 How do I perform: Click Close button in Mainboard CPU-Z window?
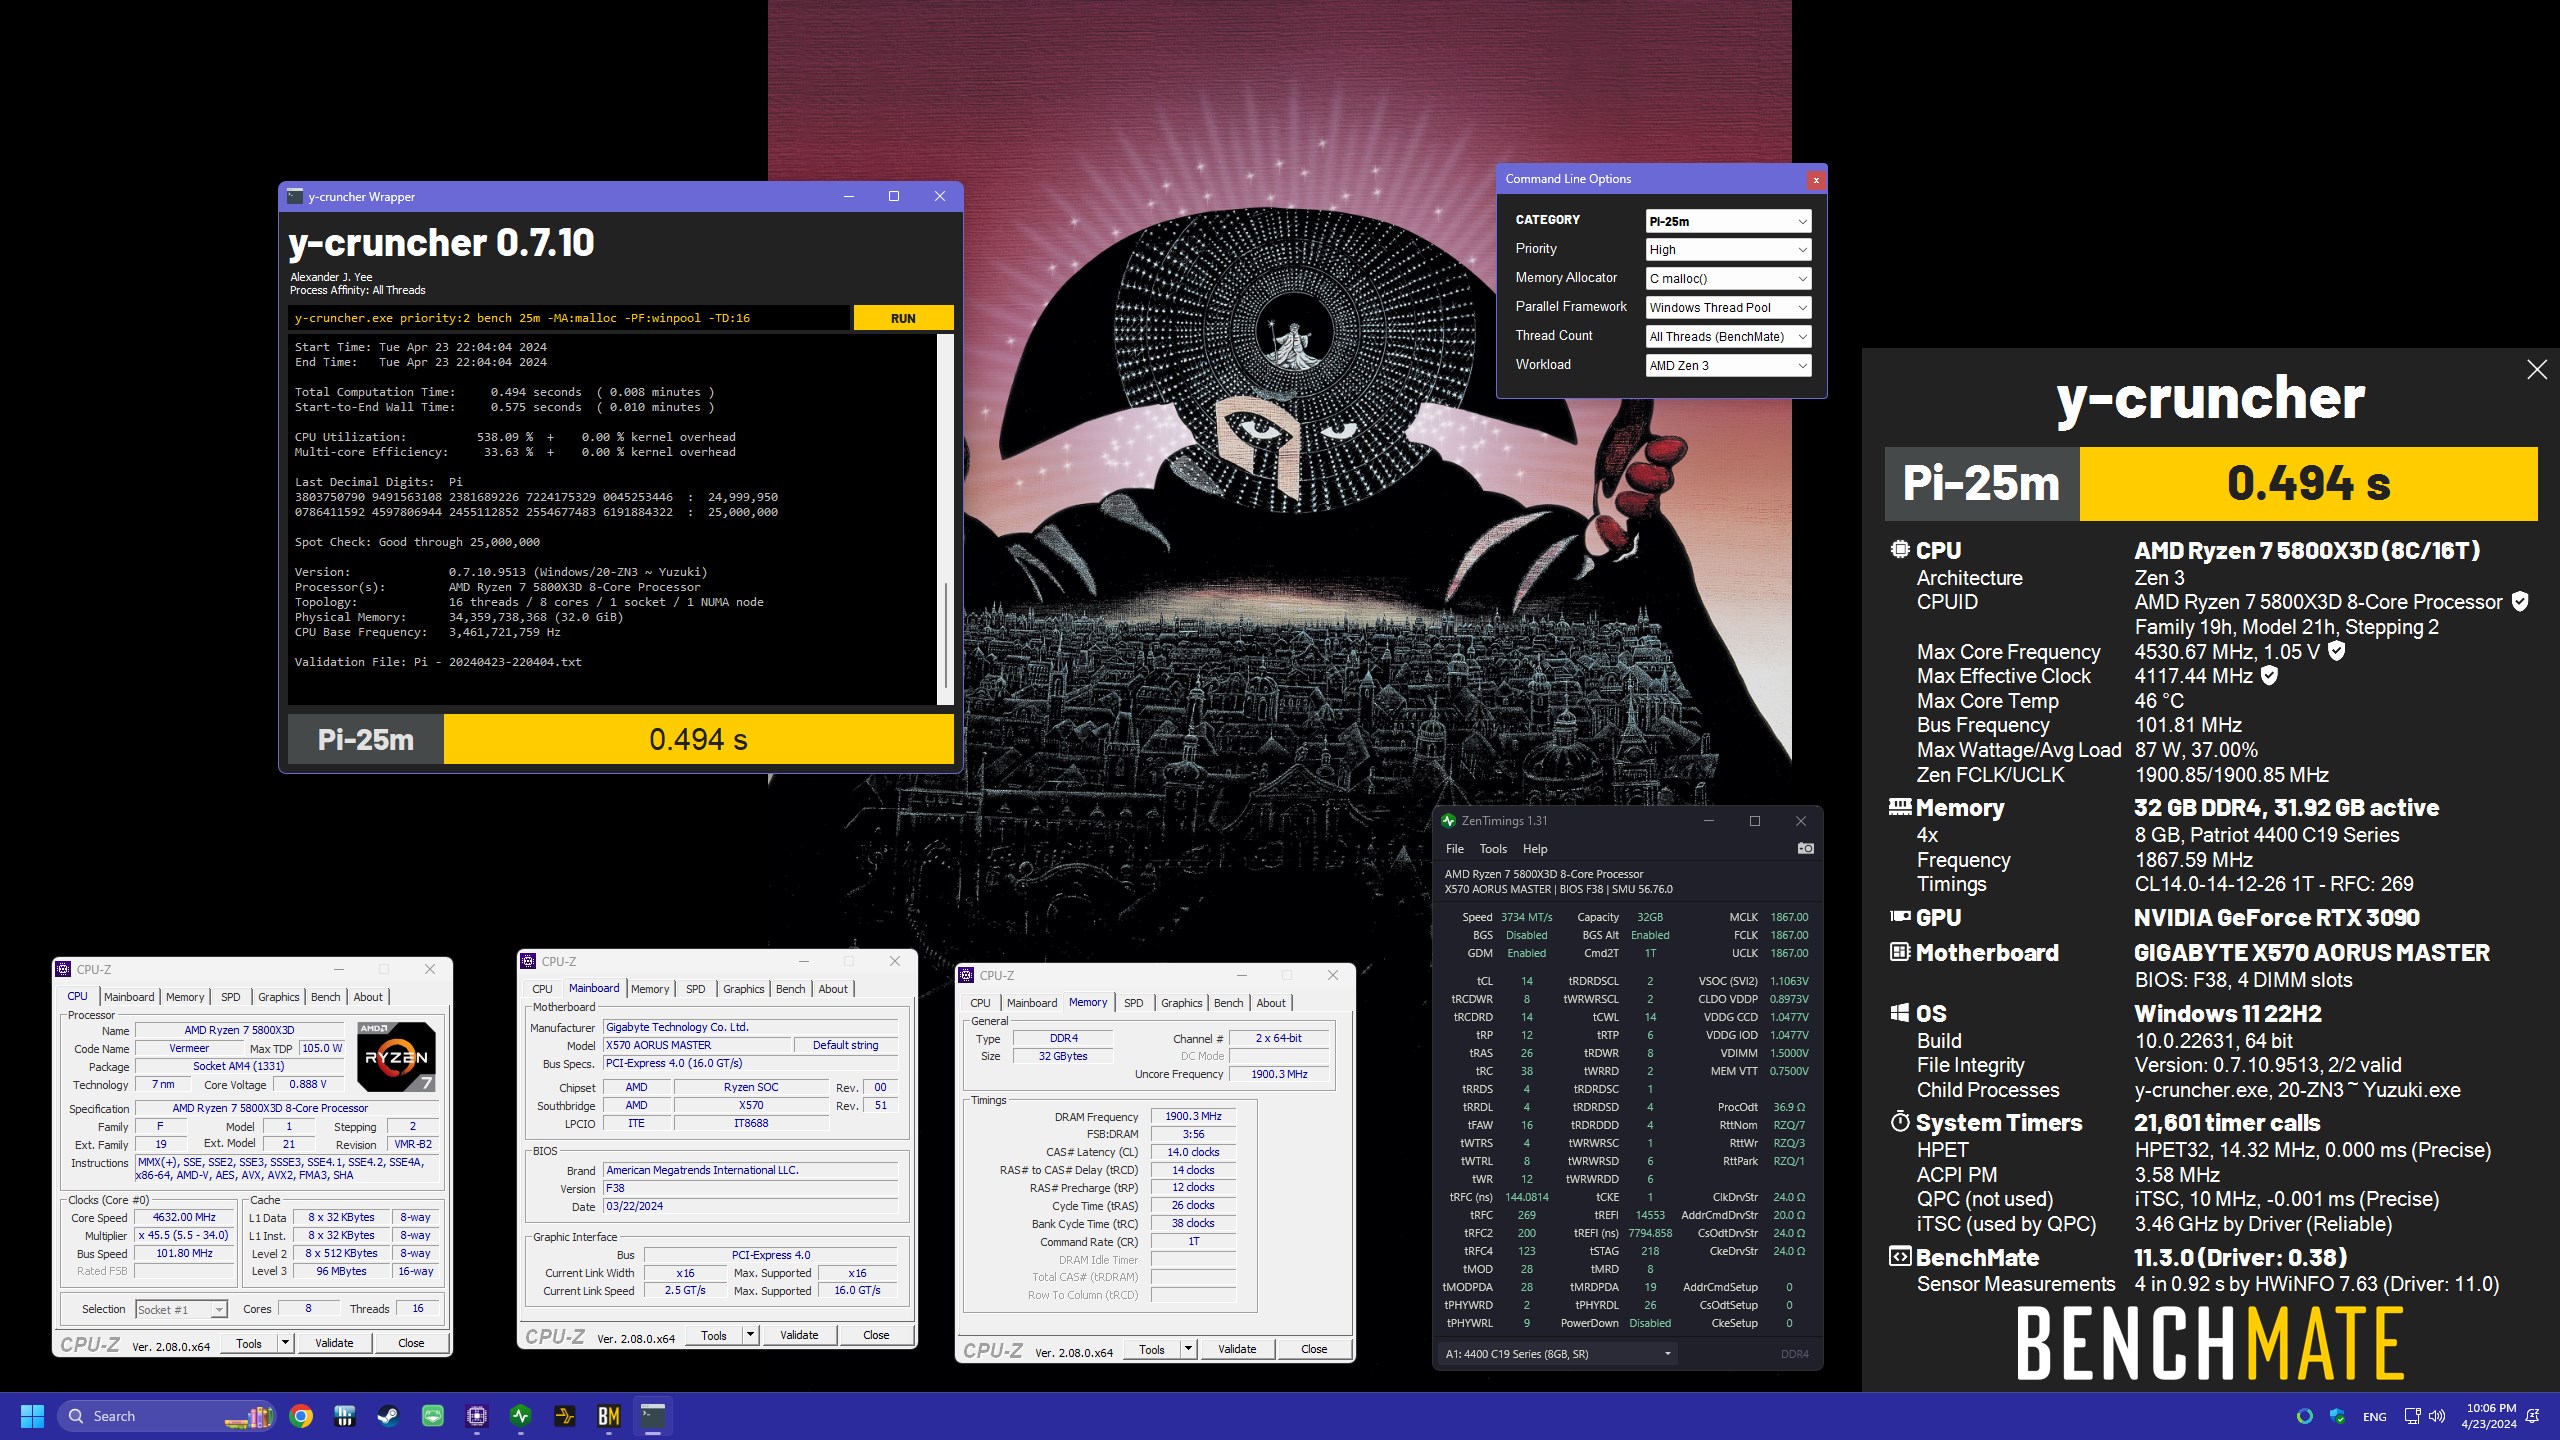point(876,1335)
